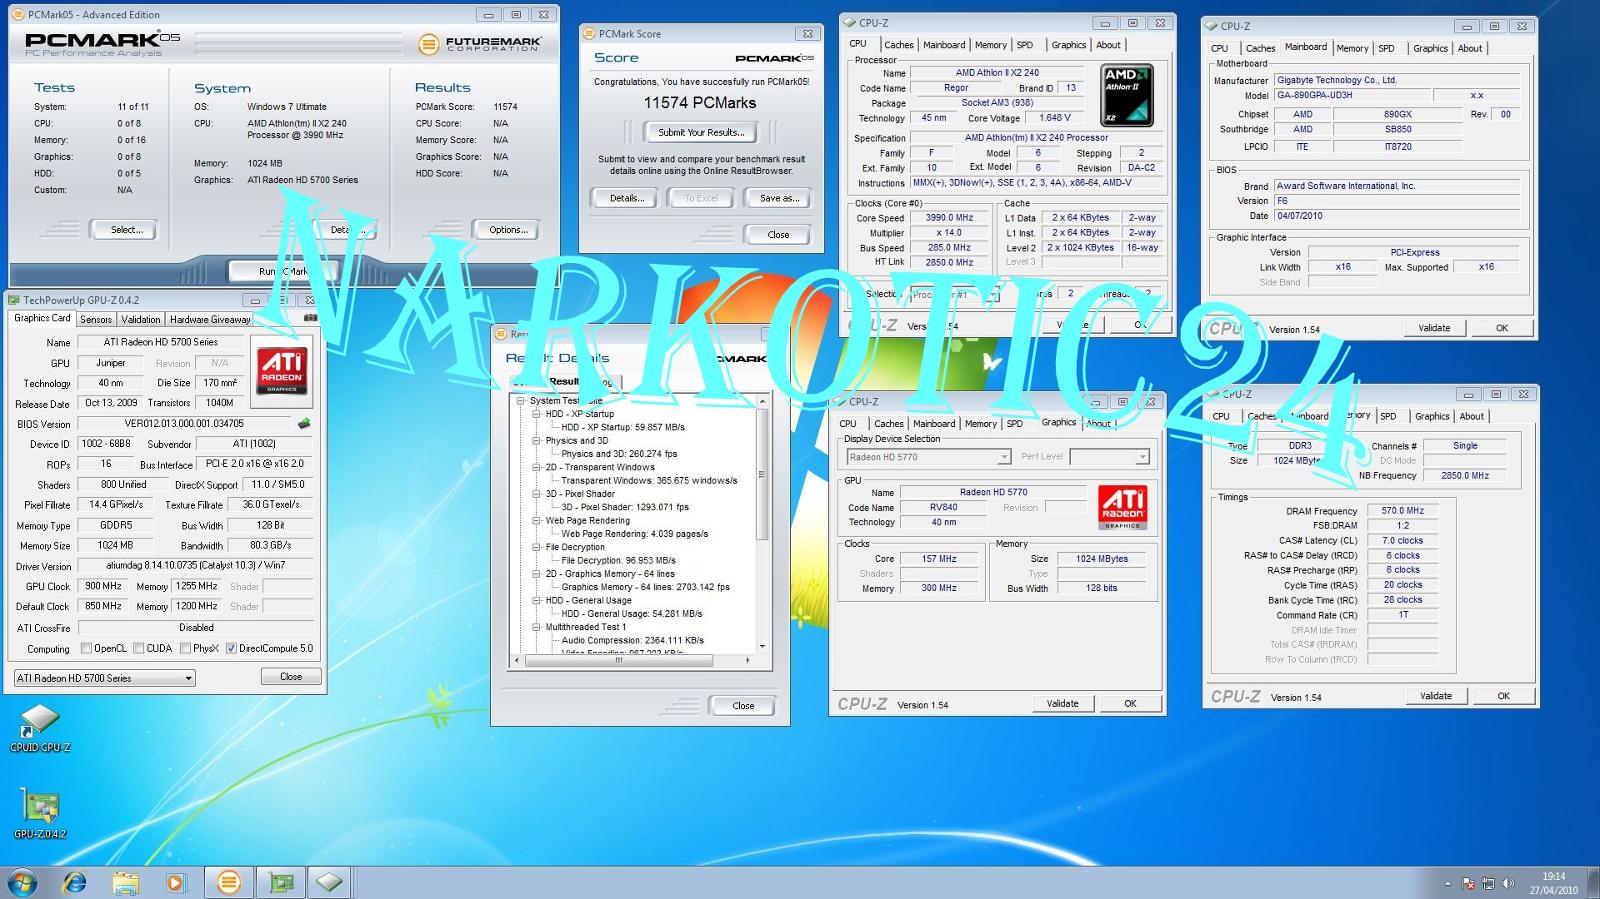This screenshot has height=899, width=1600.
Task: Click the PCMark05 logo in the main window
Action: click(x=102, y=43)
